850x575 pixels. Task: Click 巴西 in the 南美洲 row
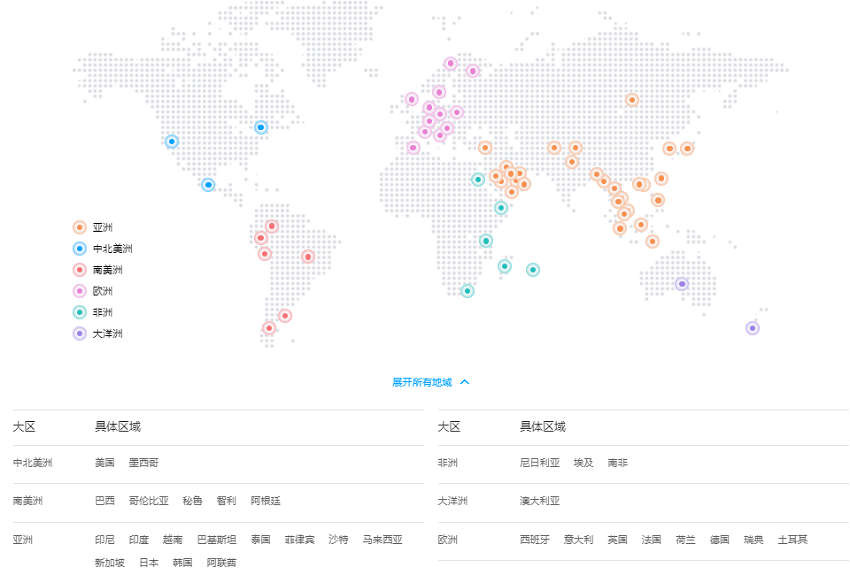(x=105, y=501)
